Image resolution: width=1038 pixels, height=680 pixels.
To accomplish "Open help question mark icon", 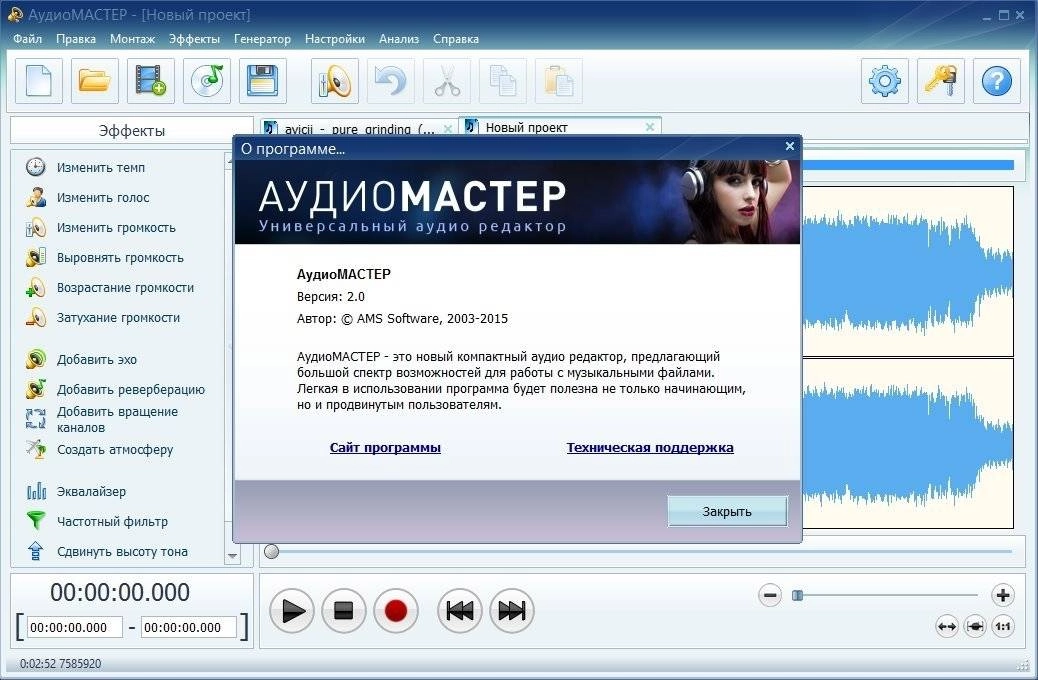I will pos(997,81).
